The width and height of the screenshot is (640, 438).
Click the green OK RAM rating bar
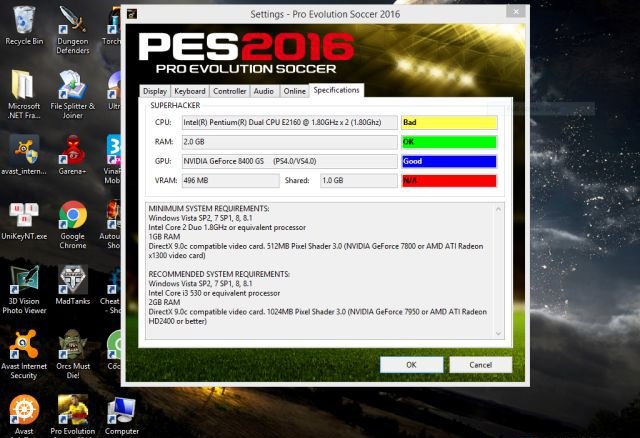pyautogui.click(x=449, y=142)
